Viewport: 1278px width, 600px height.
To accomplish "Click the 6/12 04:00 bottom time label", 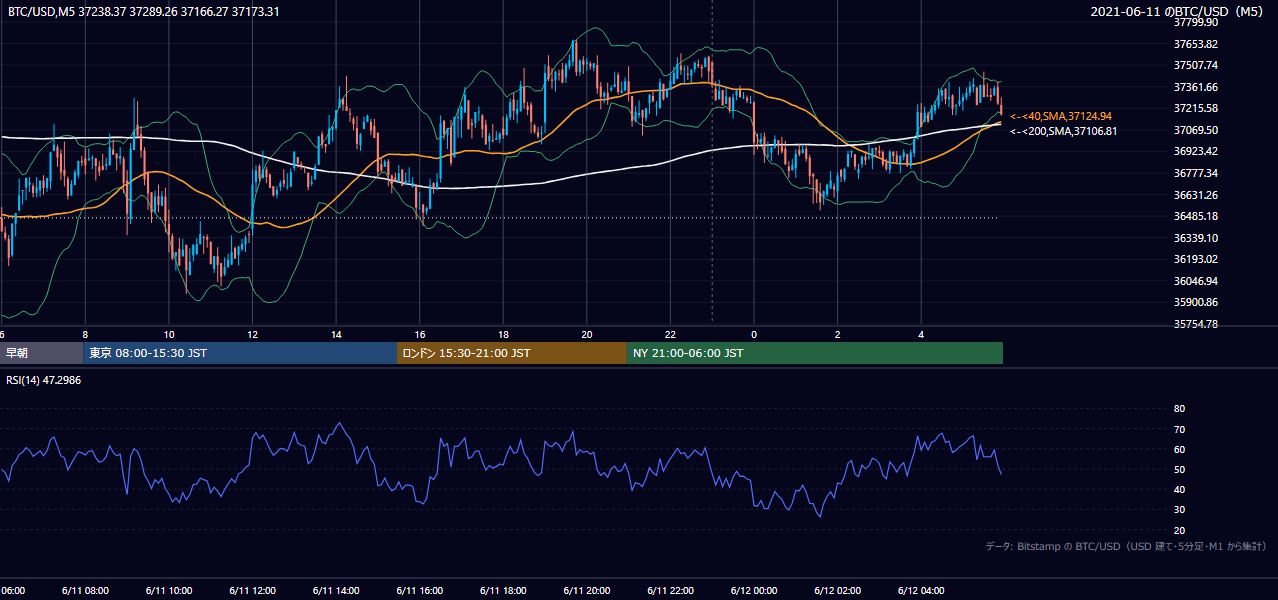I will (x=920, y=591).
